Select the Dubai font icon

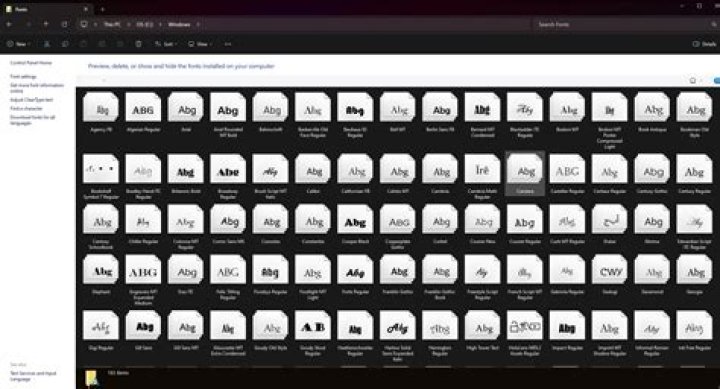point(609,220)
